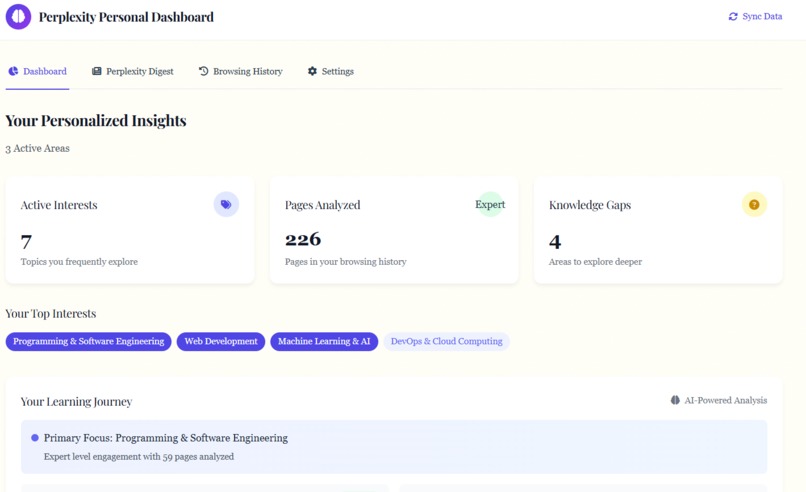Switch to the Perplexity Digest tab
Image resolution: width=806 pixels, height=492 pixels.
point(133,71)
